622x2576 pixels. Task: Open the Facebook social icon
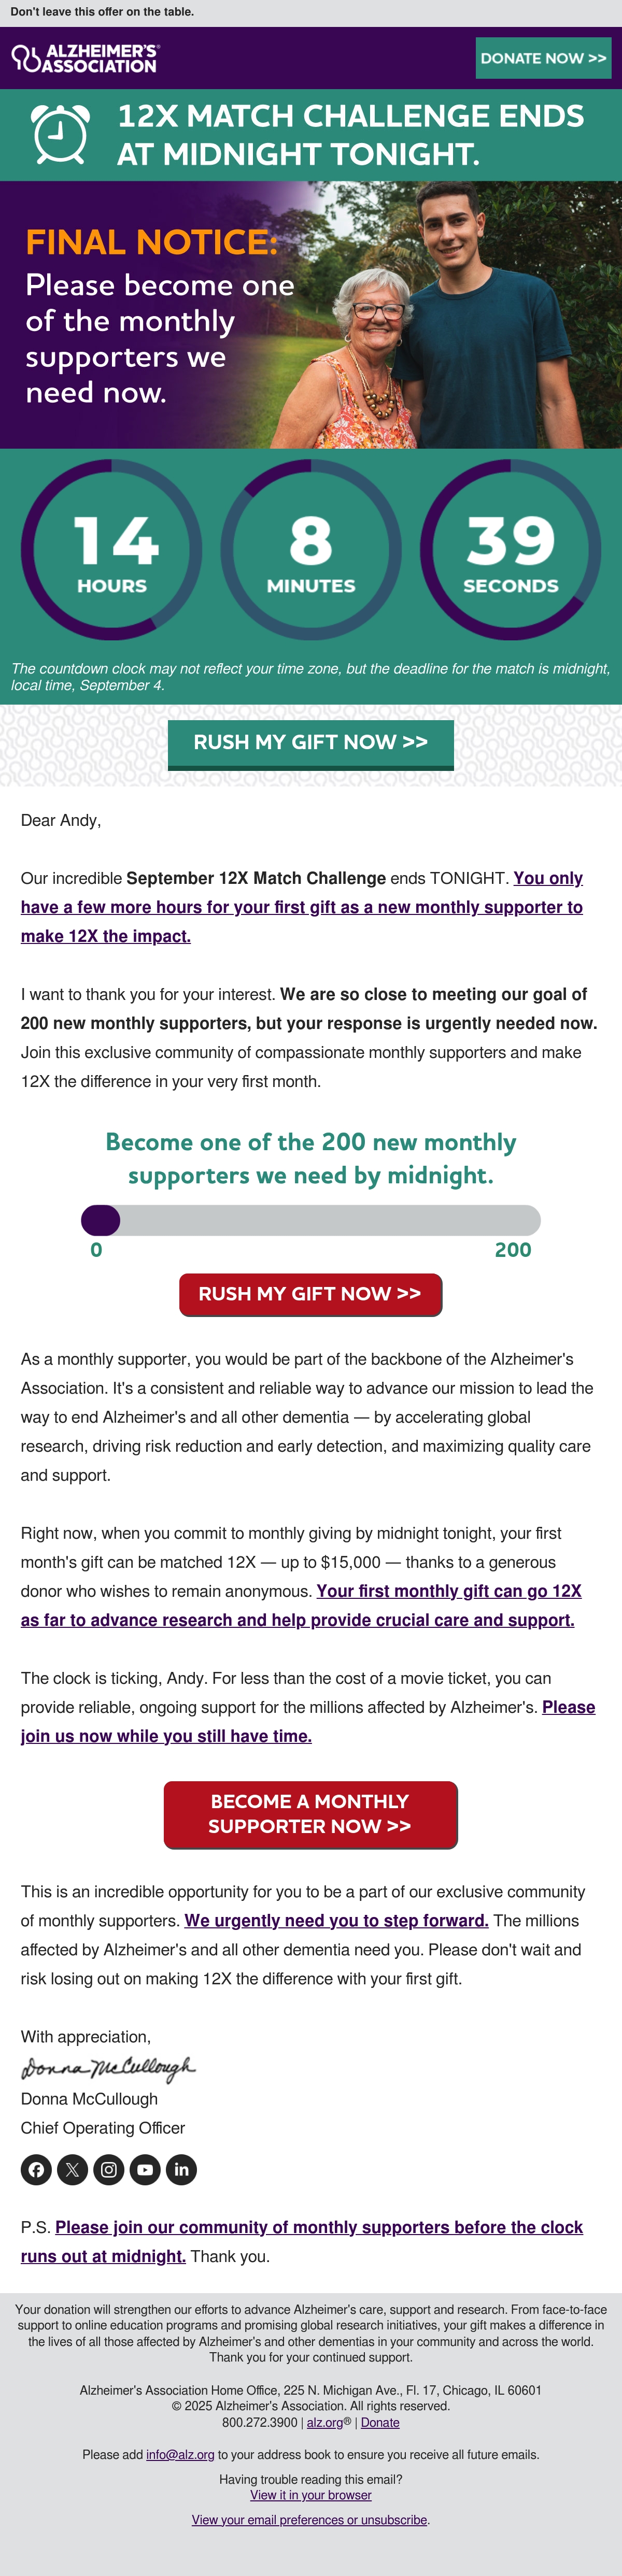pyautogui.click(x=36, y=2169)
